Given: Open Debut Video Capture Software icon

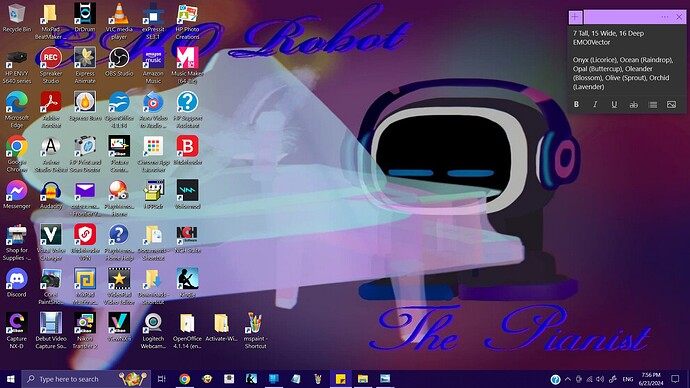Looking at the screenshot, I should [51, 331].
